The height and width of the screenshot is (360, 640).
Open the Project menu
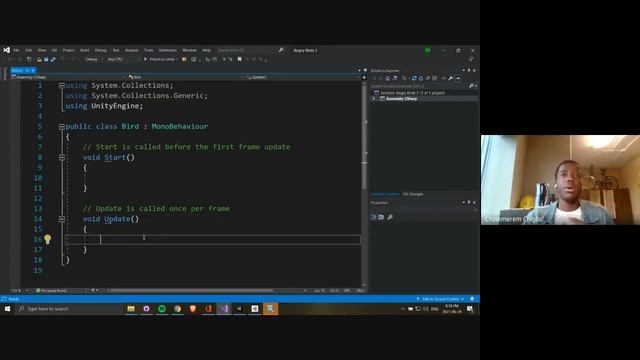point(69,50)
